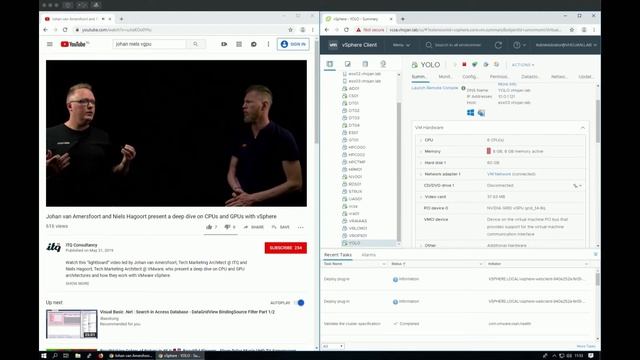640x360 pixels.
Task: Open the vSphere Menu dropdown
Action: [401, 45]
